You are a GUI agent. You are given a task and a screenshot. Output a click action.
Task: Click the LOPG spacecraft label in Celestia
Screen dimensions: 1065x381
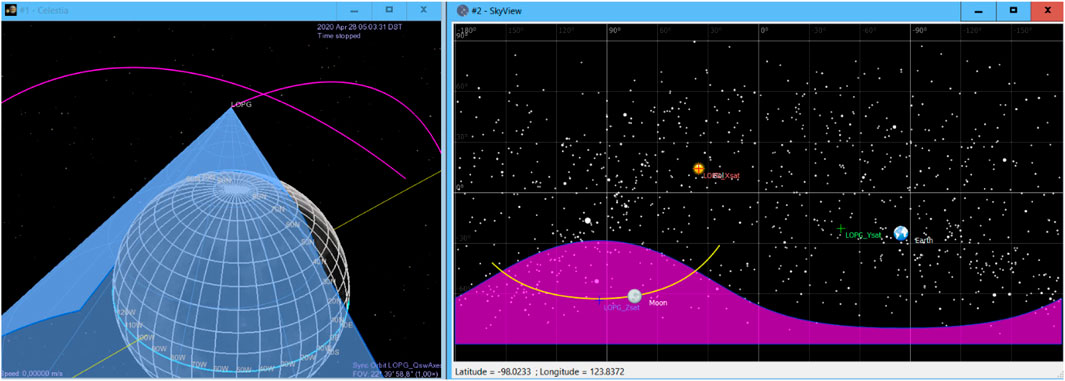tap(242, 105)
